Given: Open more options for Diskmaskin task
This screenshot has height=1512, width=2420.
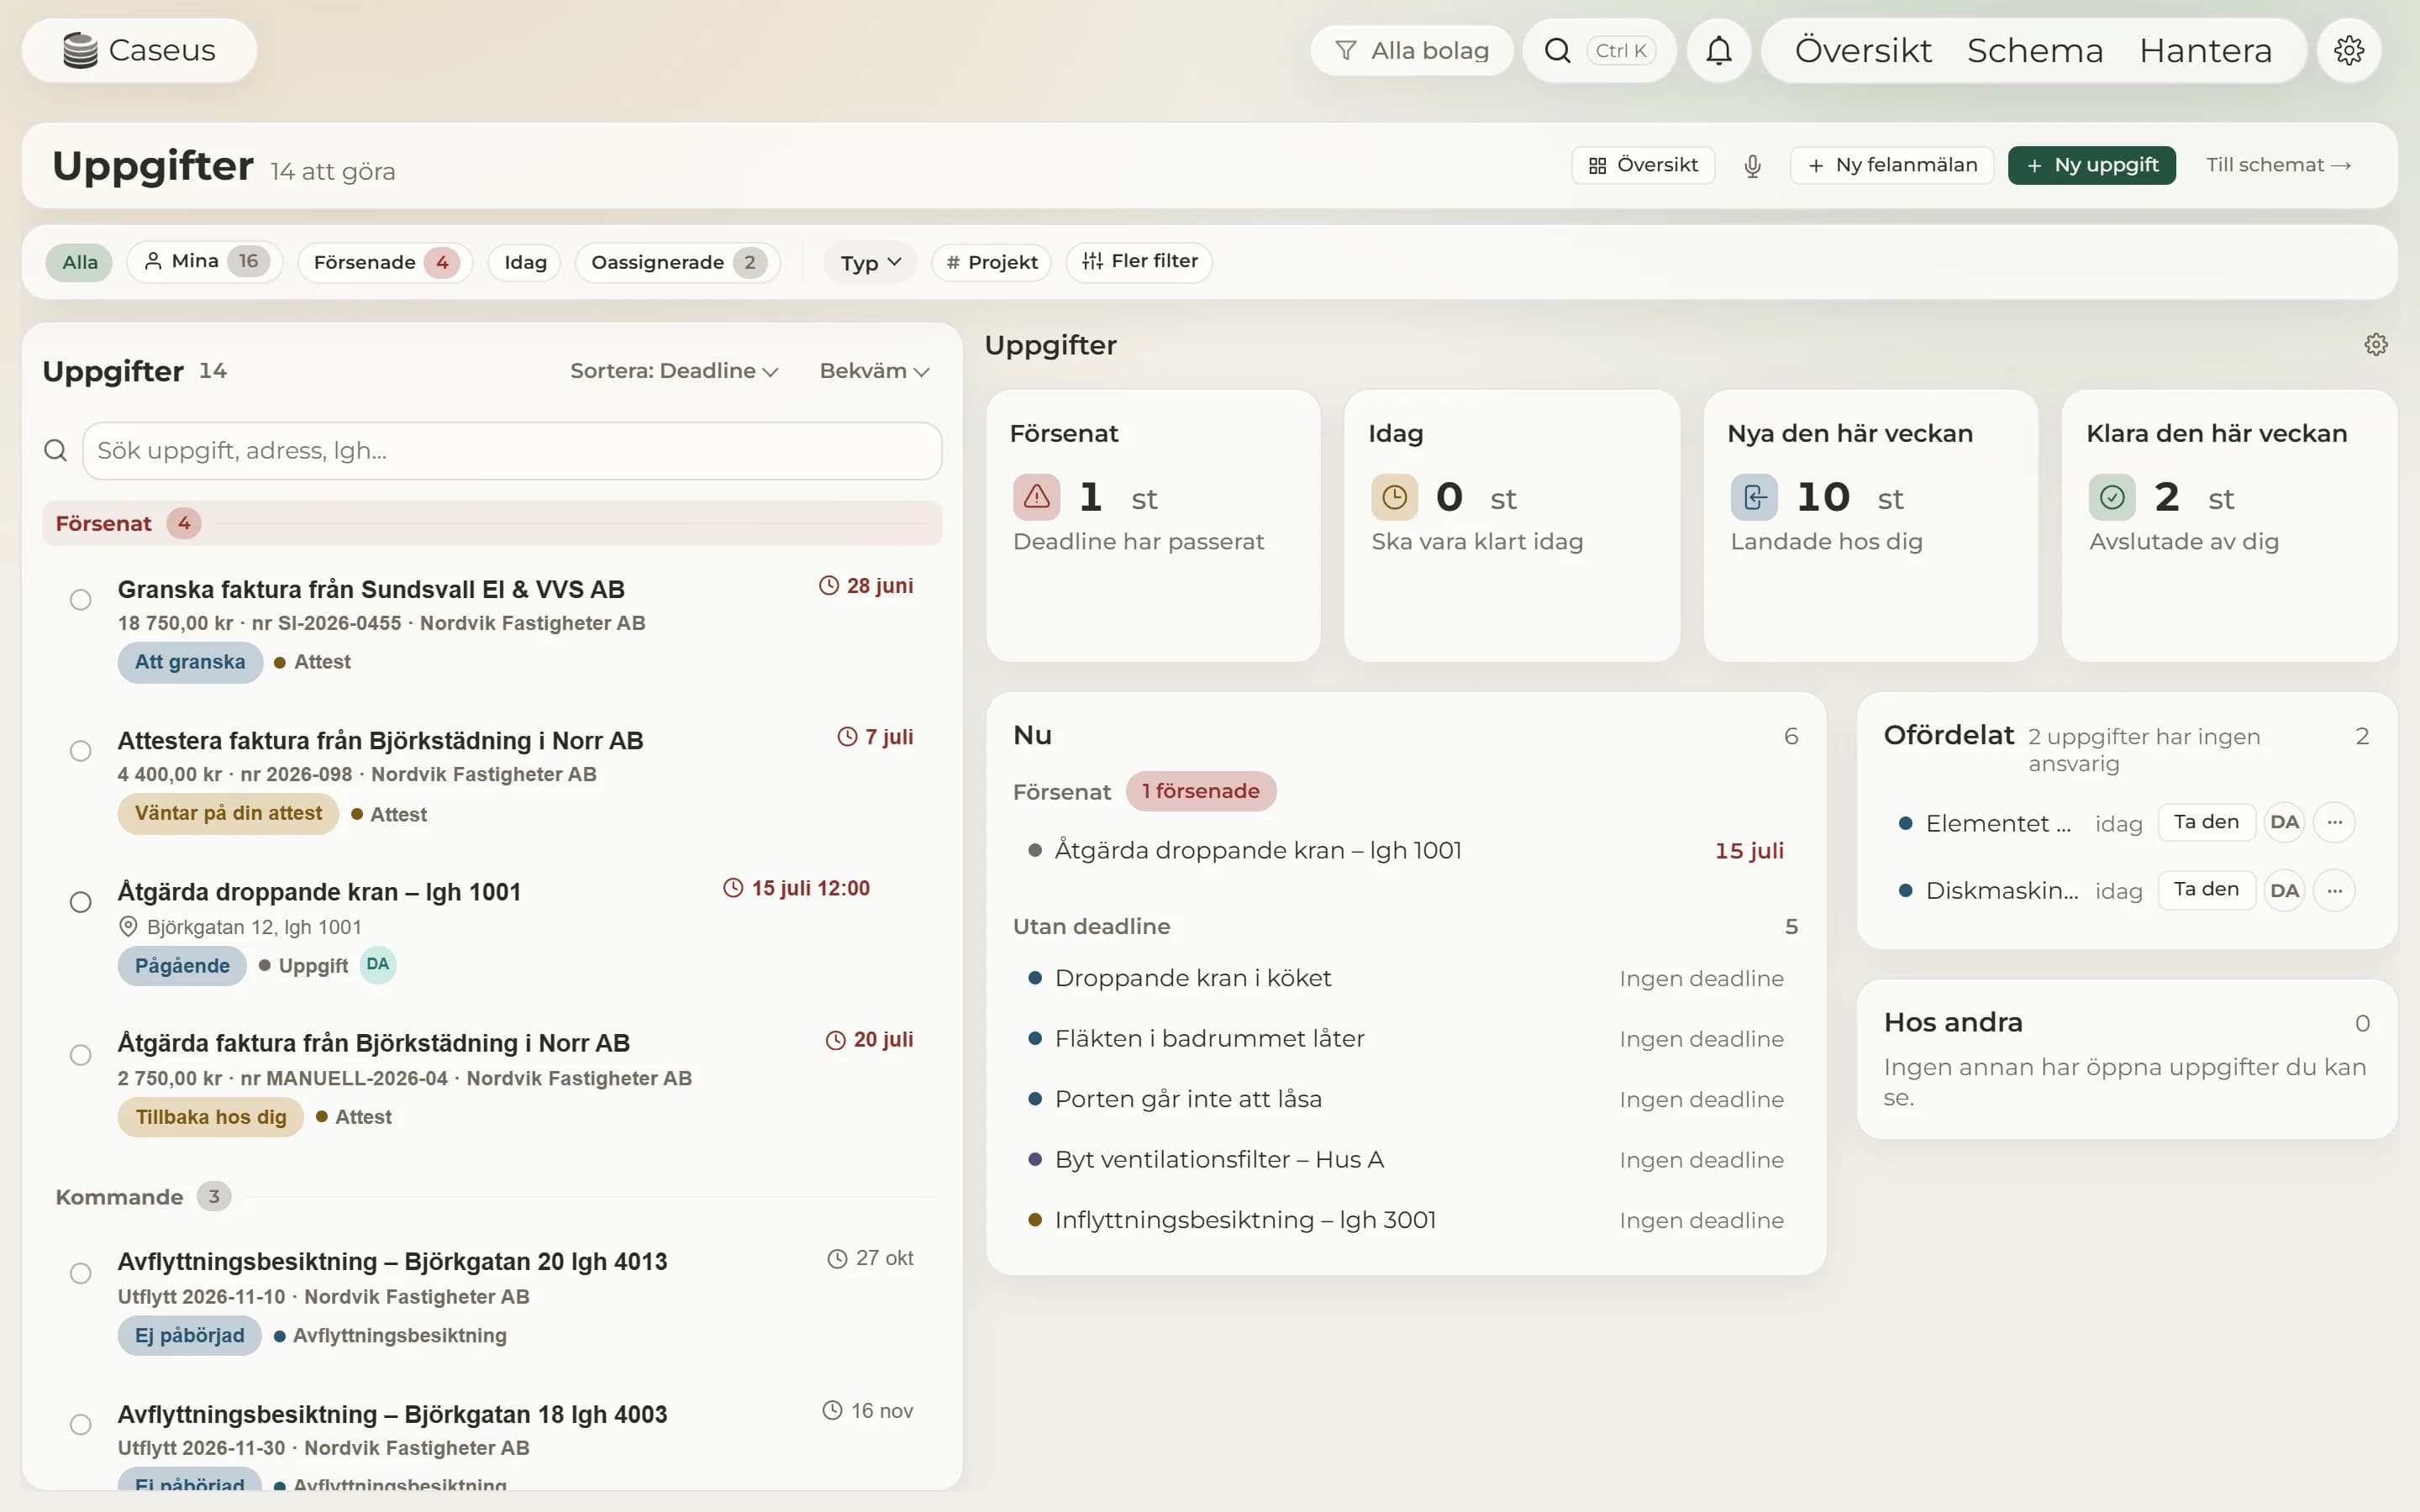Looking at the screenshot, I should (x=2334, y=890).
